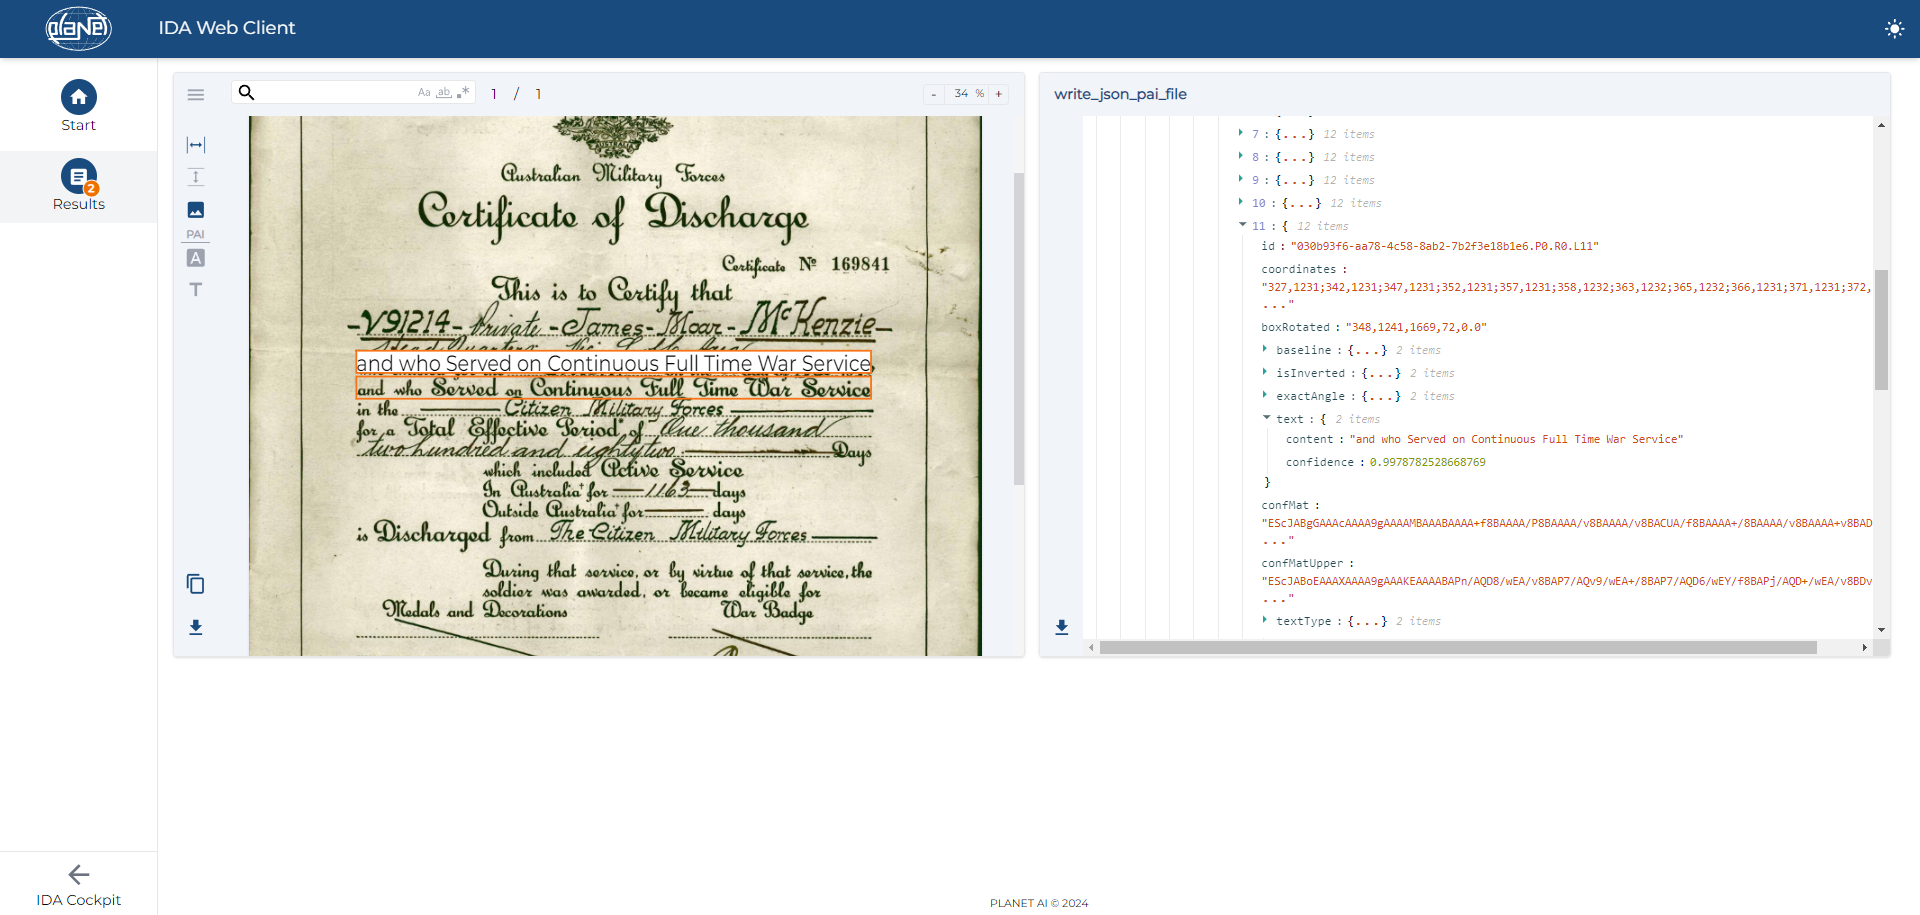
Task: Toggle the light/dark theme sun icon
Action: click(x=1894, y=29)
